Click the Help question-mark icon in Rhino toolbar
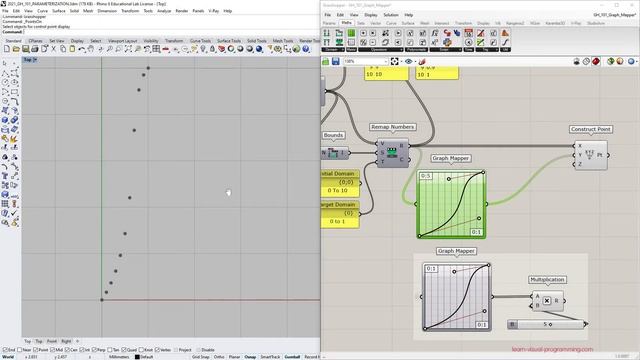The image size is (640, 360). point(306,49)
